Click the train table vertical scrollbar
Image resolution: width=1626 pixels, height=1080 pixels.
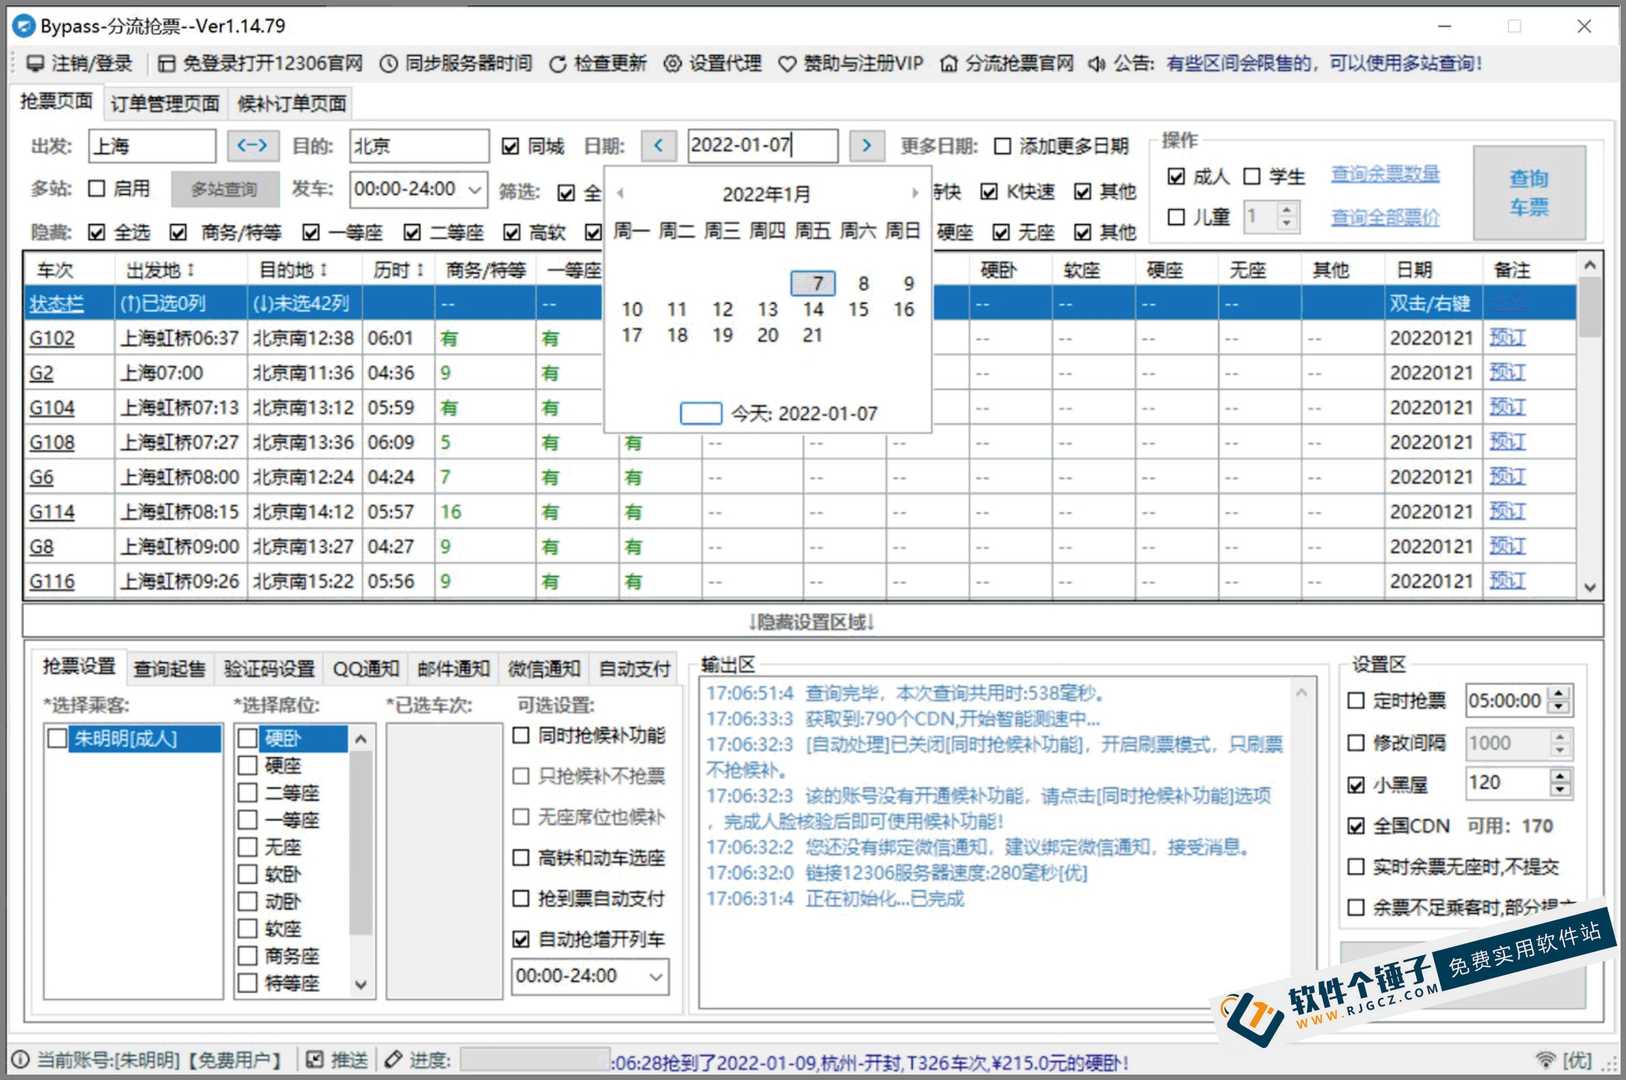coord(1590,425)
